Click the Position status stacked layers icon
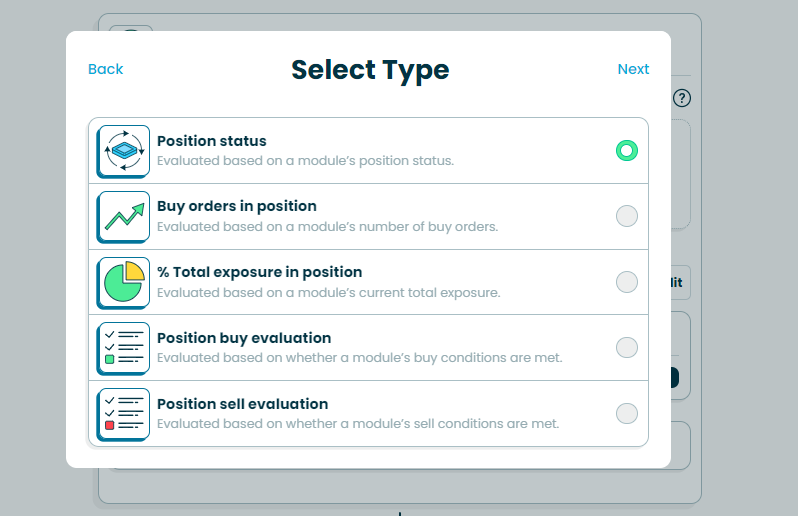 pyautogui.click(x=124, y=150)
